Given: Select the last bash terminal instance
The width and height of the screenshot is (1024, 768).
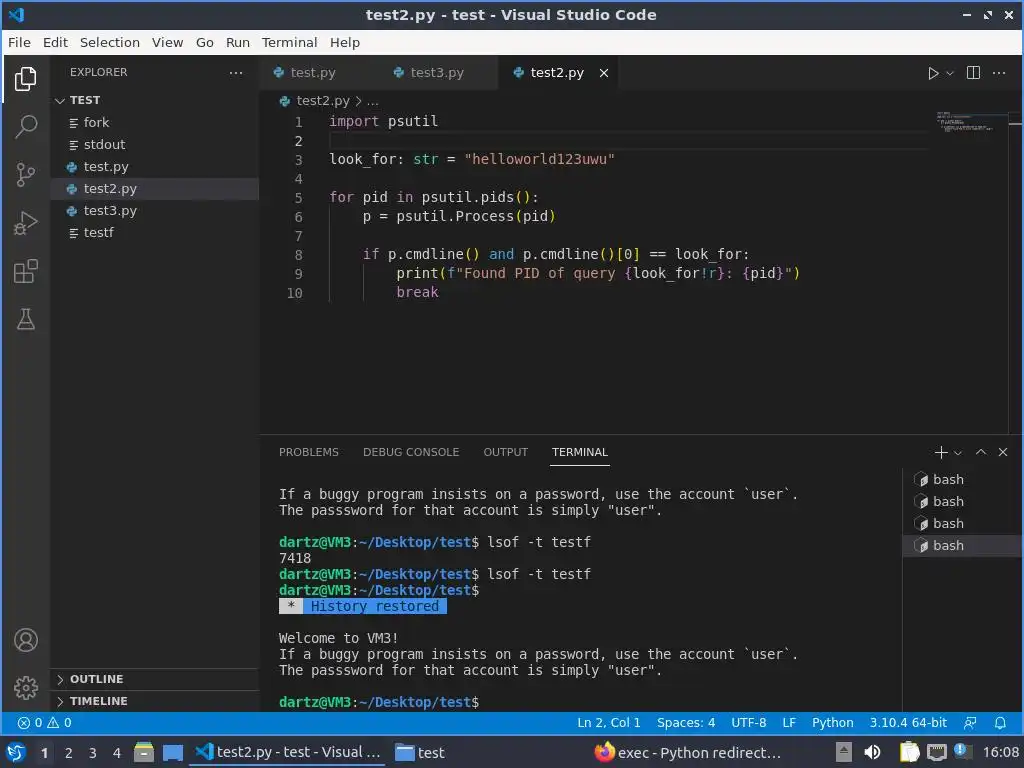Looking at the screenshot, I should (961, 545).
